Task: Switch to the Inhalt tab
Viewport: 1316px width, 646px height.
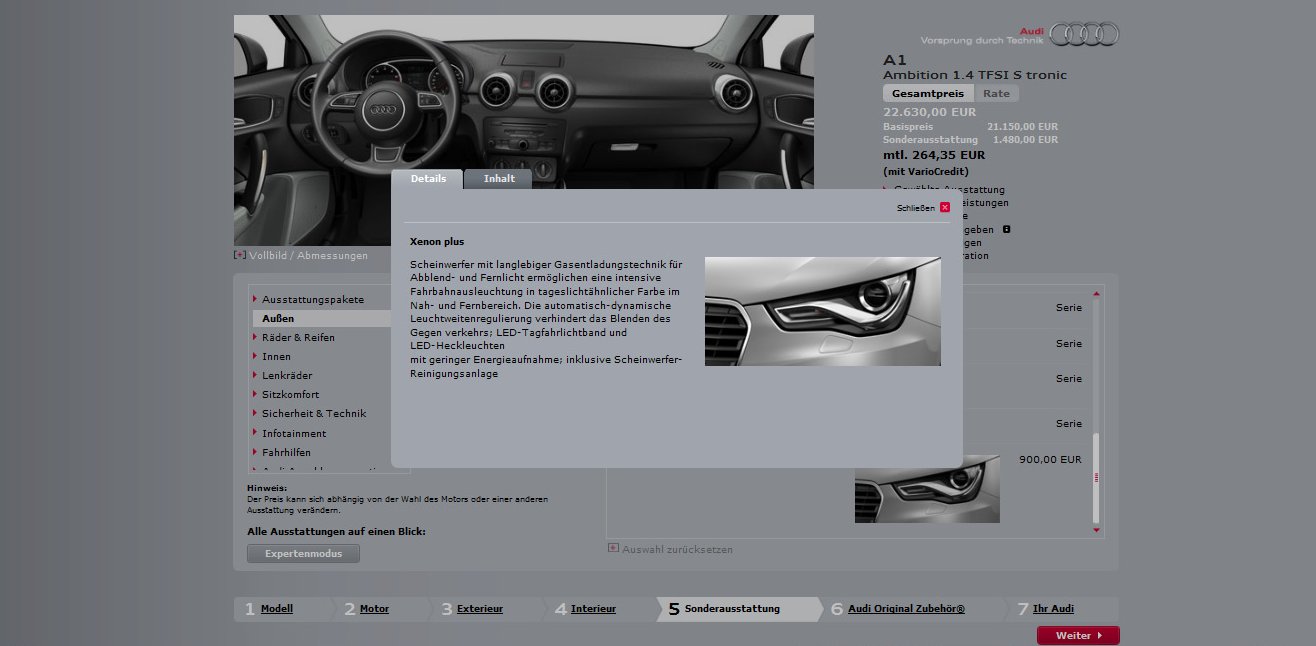Action: point(499,179)
